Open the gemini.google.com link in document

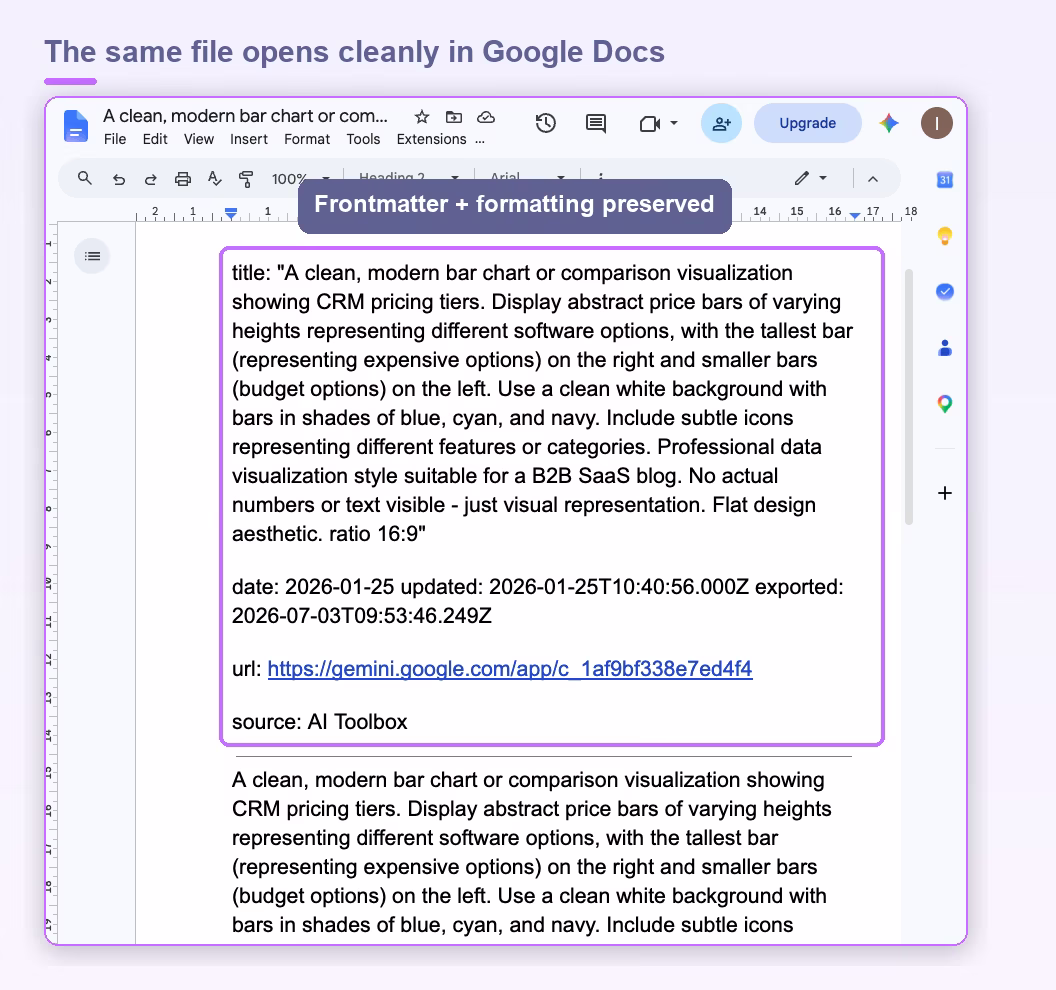point(510,669)
